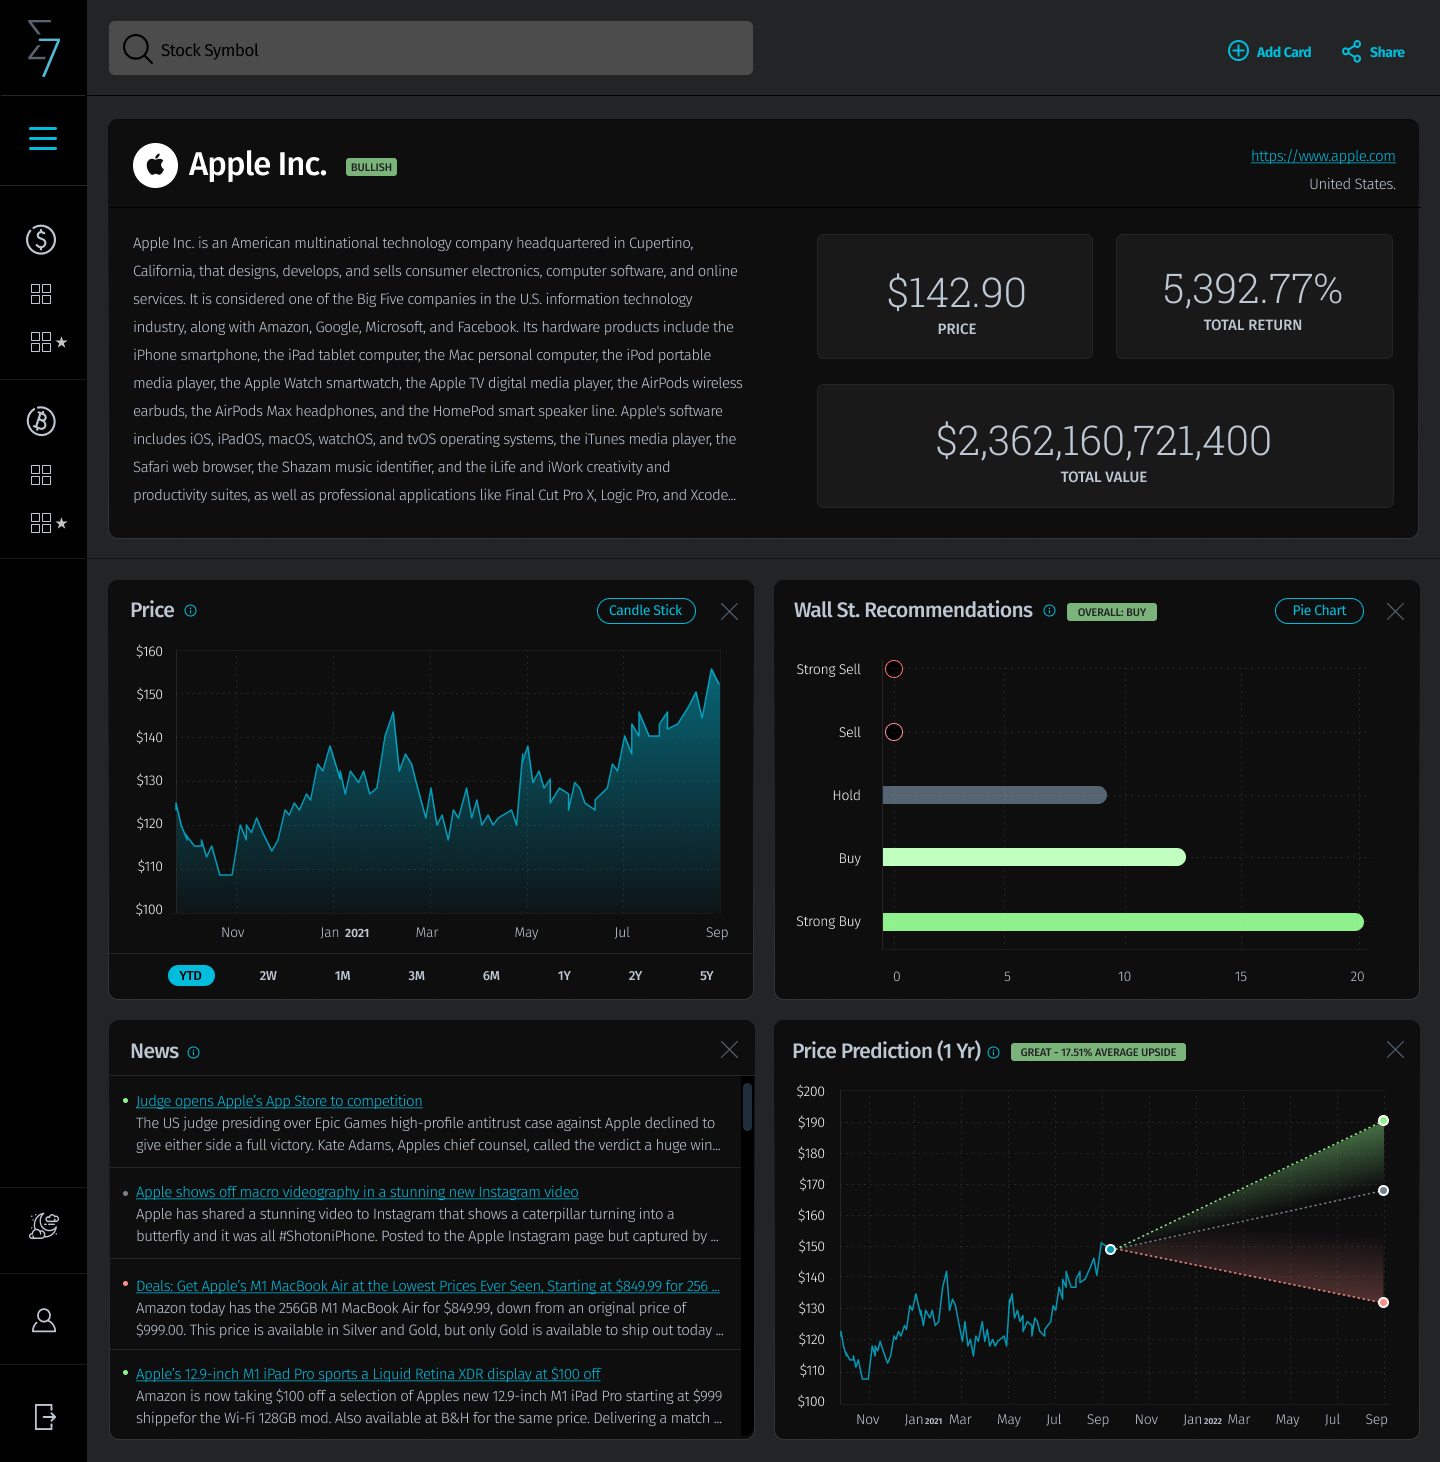Open the Bitcoin crypto section icon
Viewport: 1440px width, 1462px height.
tap(41, 421)
